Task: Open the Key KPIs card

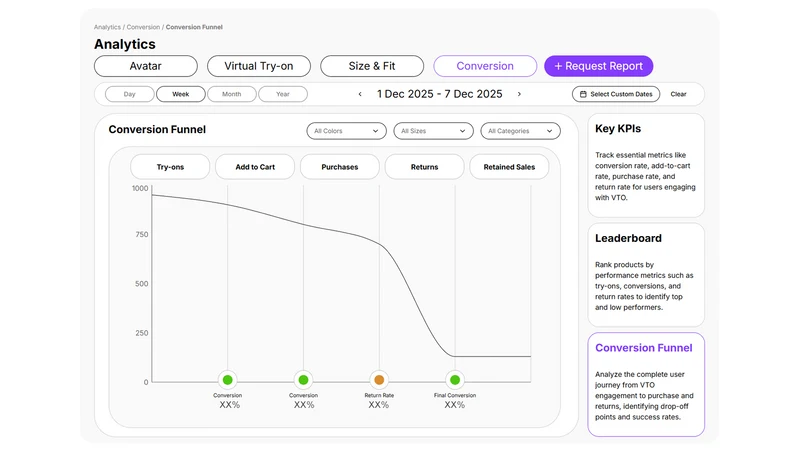Action: tap(646, 165)
